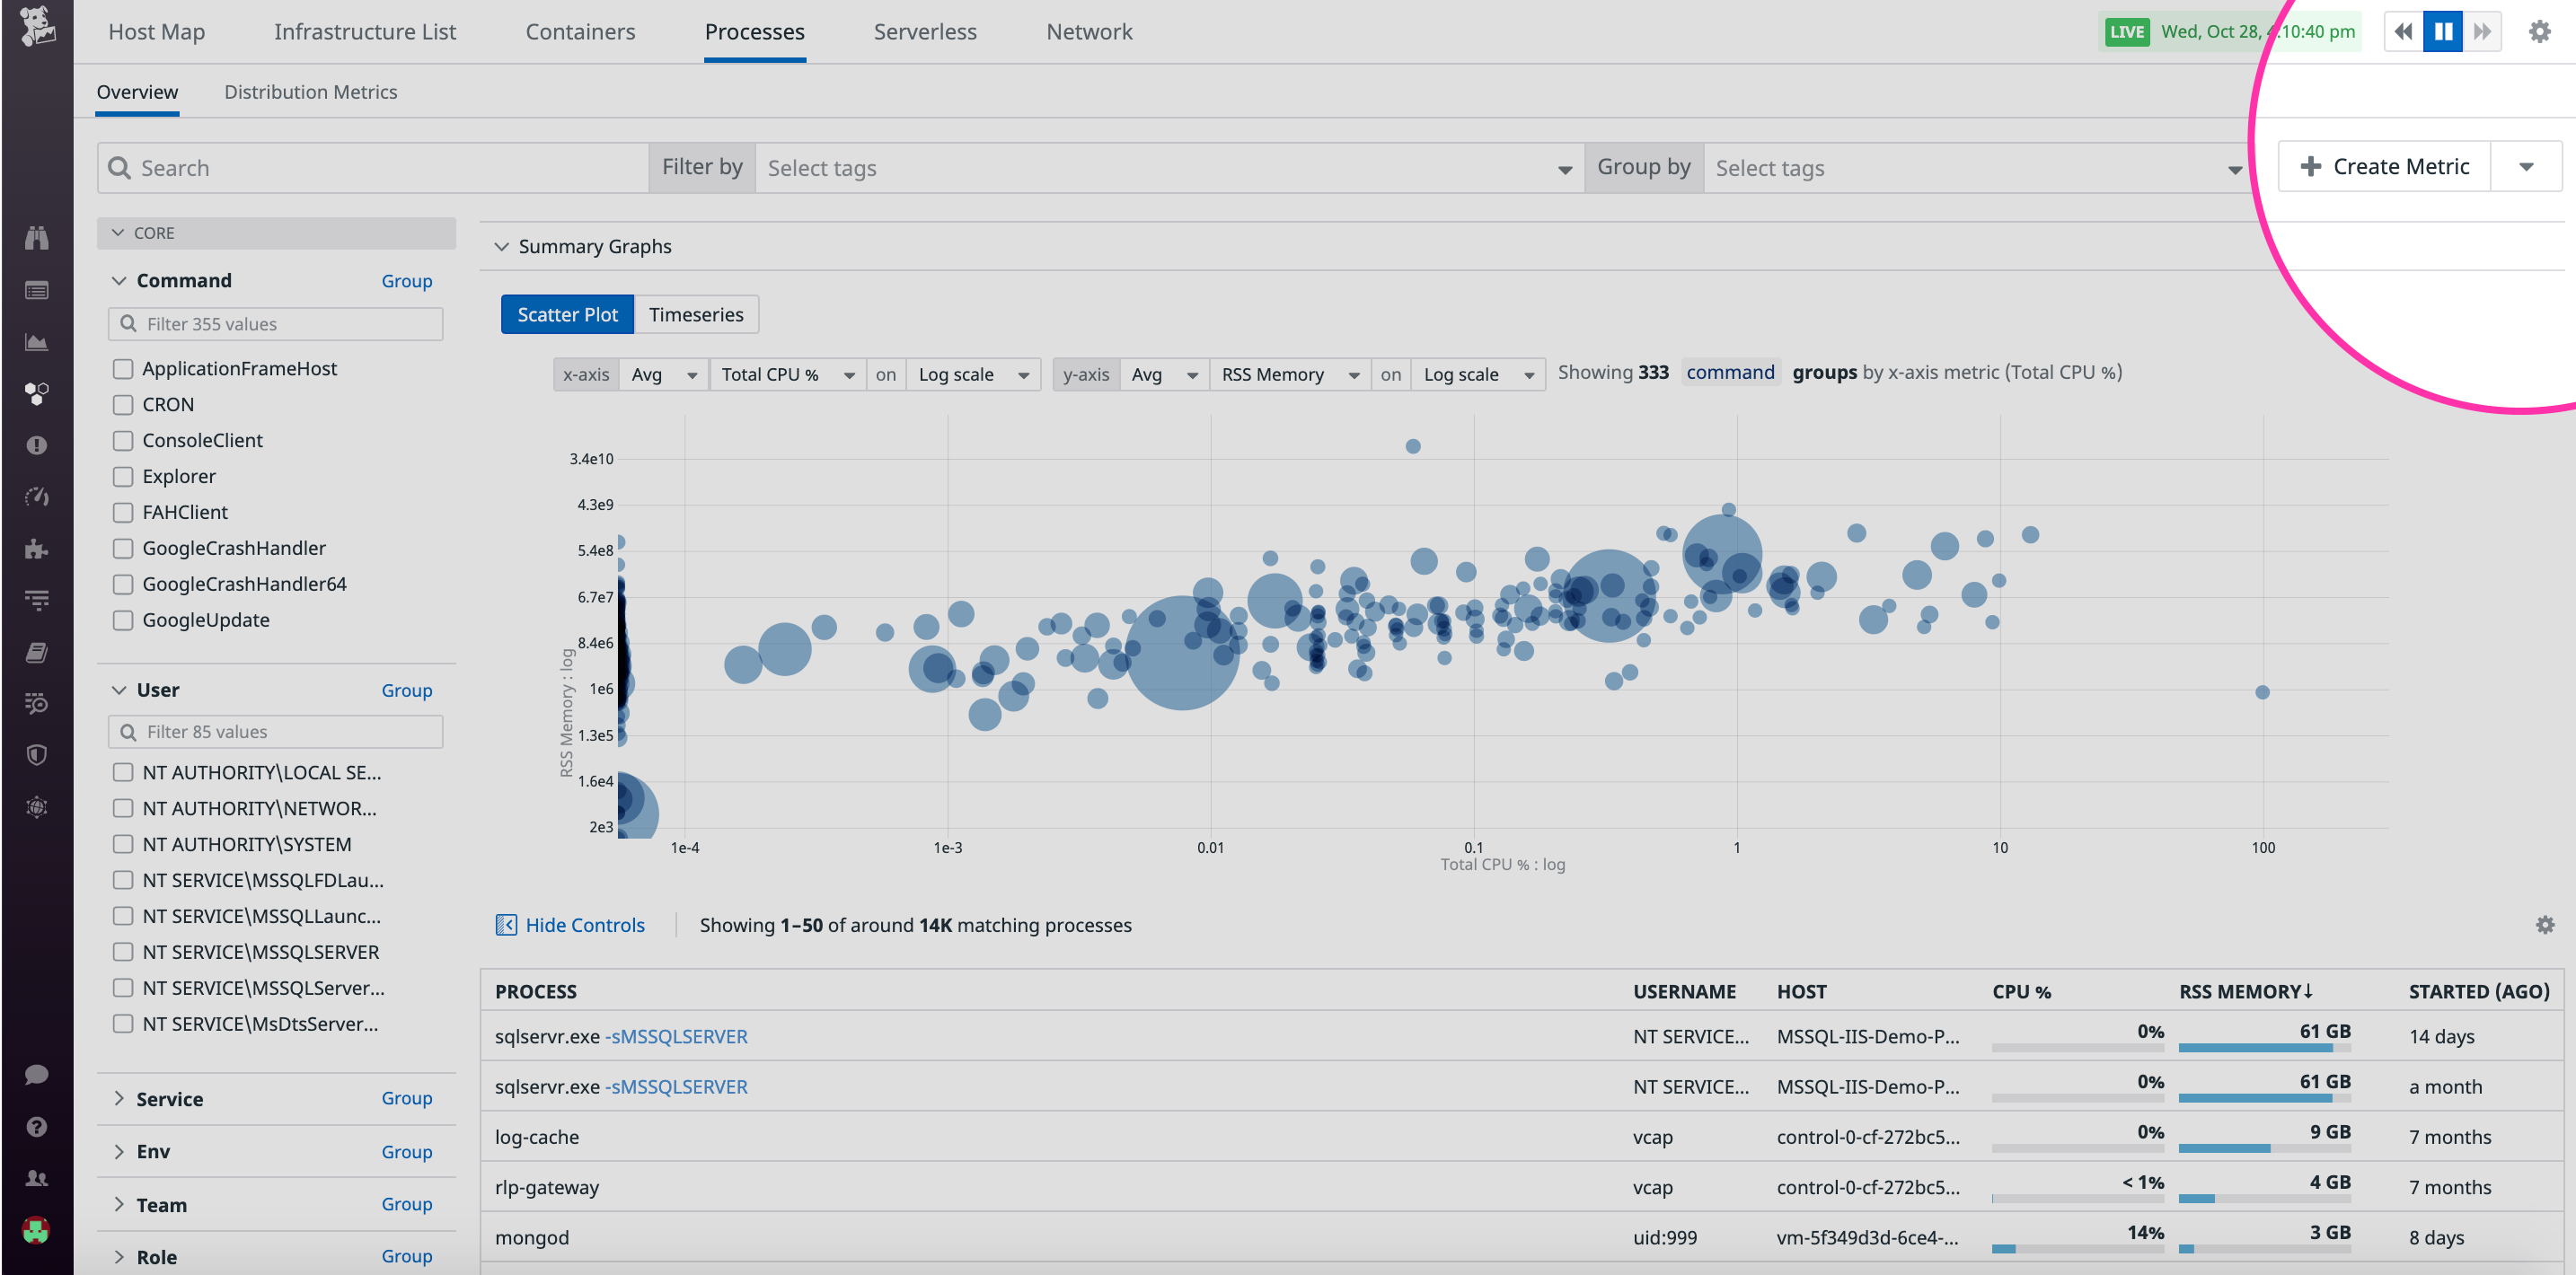Select the Dashboards graph icon in sidebar
This screenshot has width=2576, height=1275.
coord(36,341)
